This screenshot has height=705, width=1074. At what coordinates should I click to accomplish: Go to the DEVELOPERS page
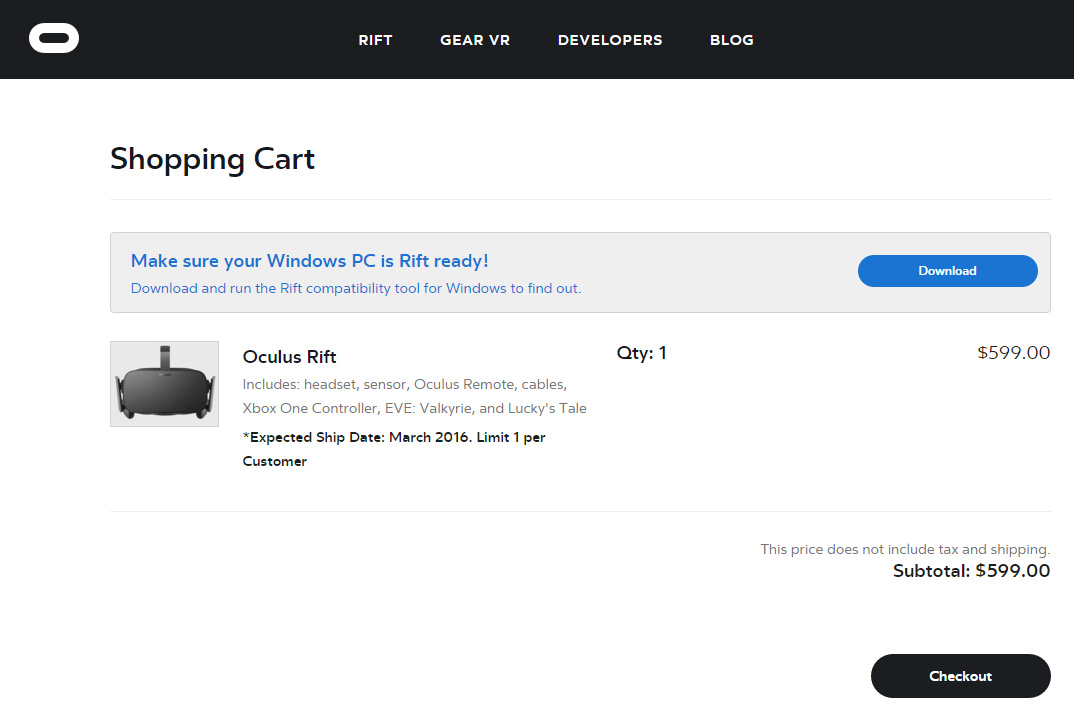click(x=610, y=40)
